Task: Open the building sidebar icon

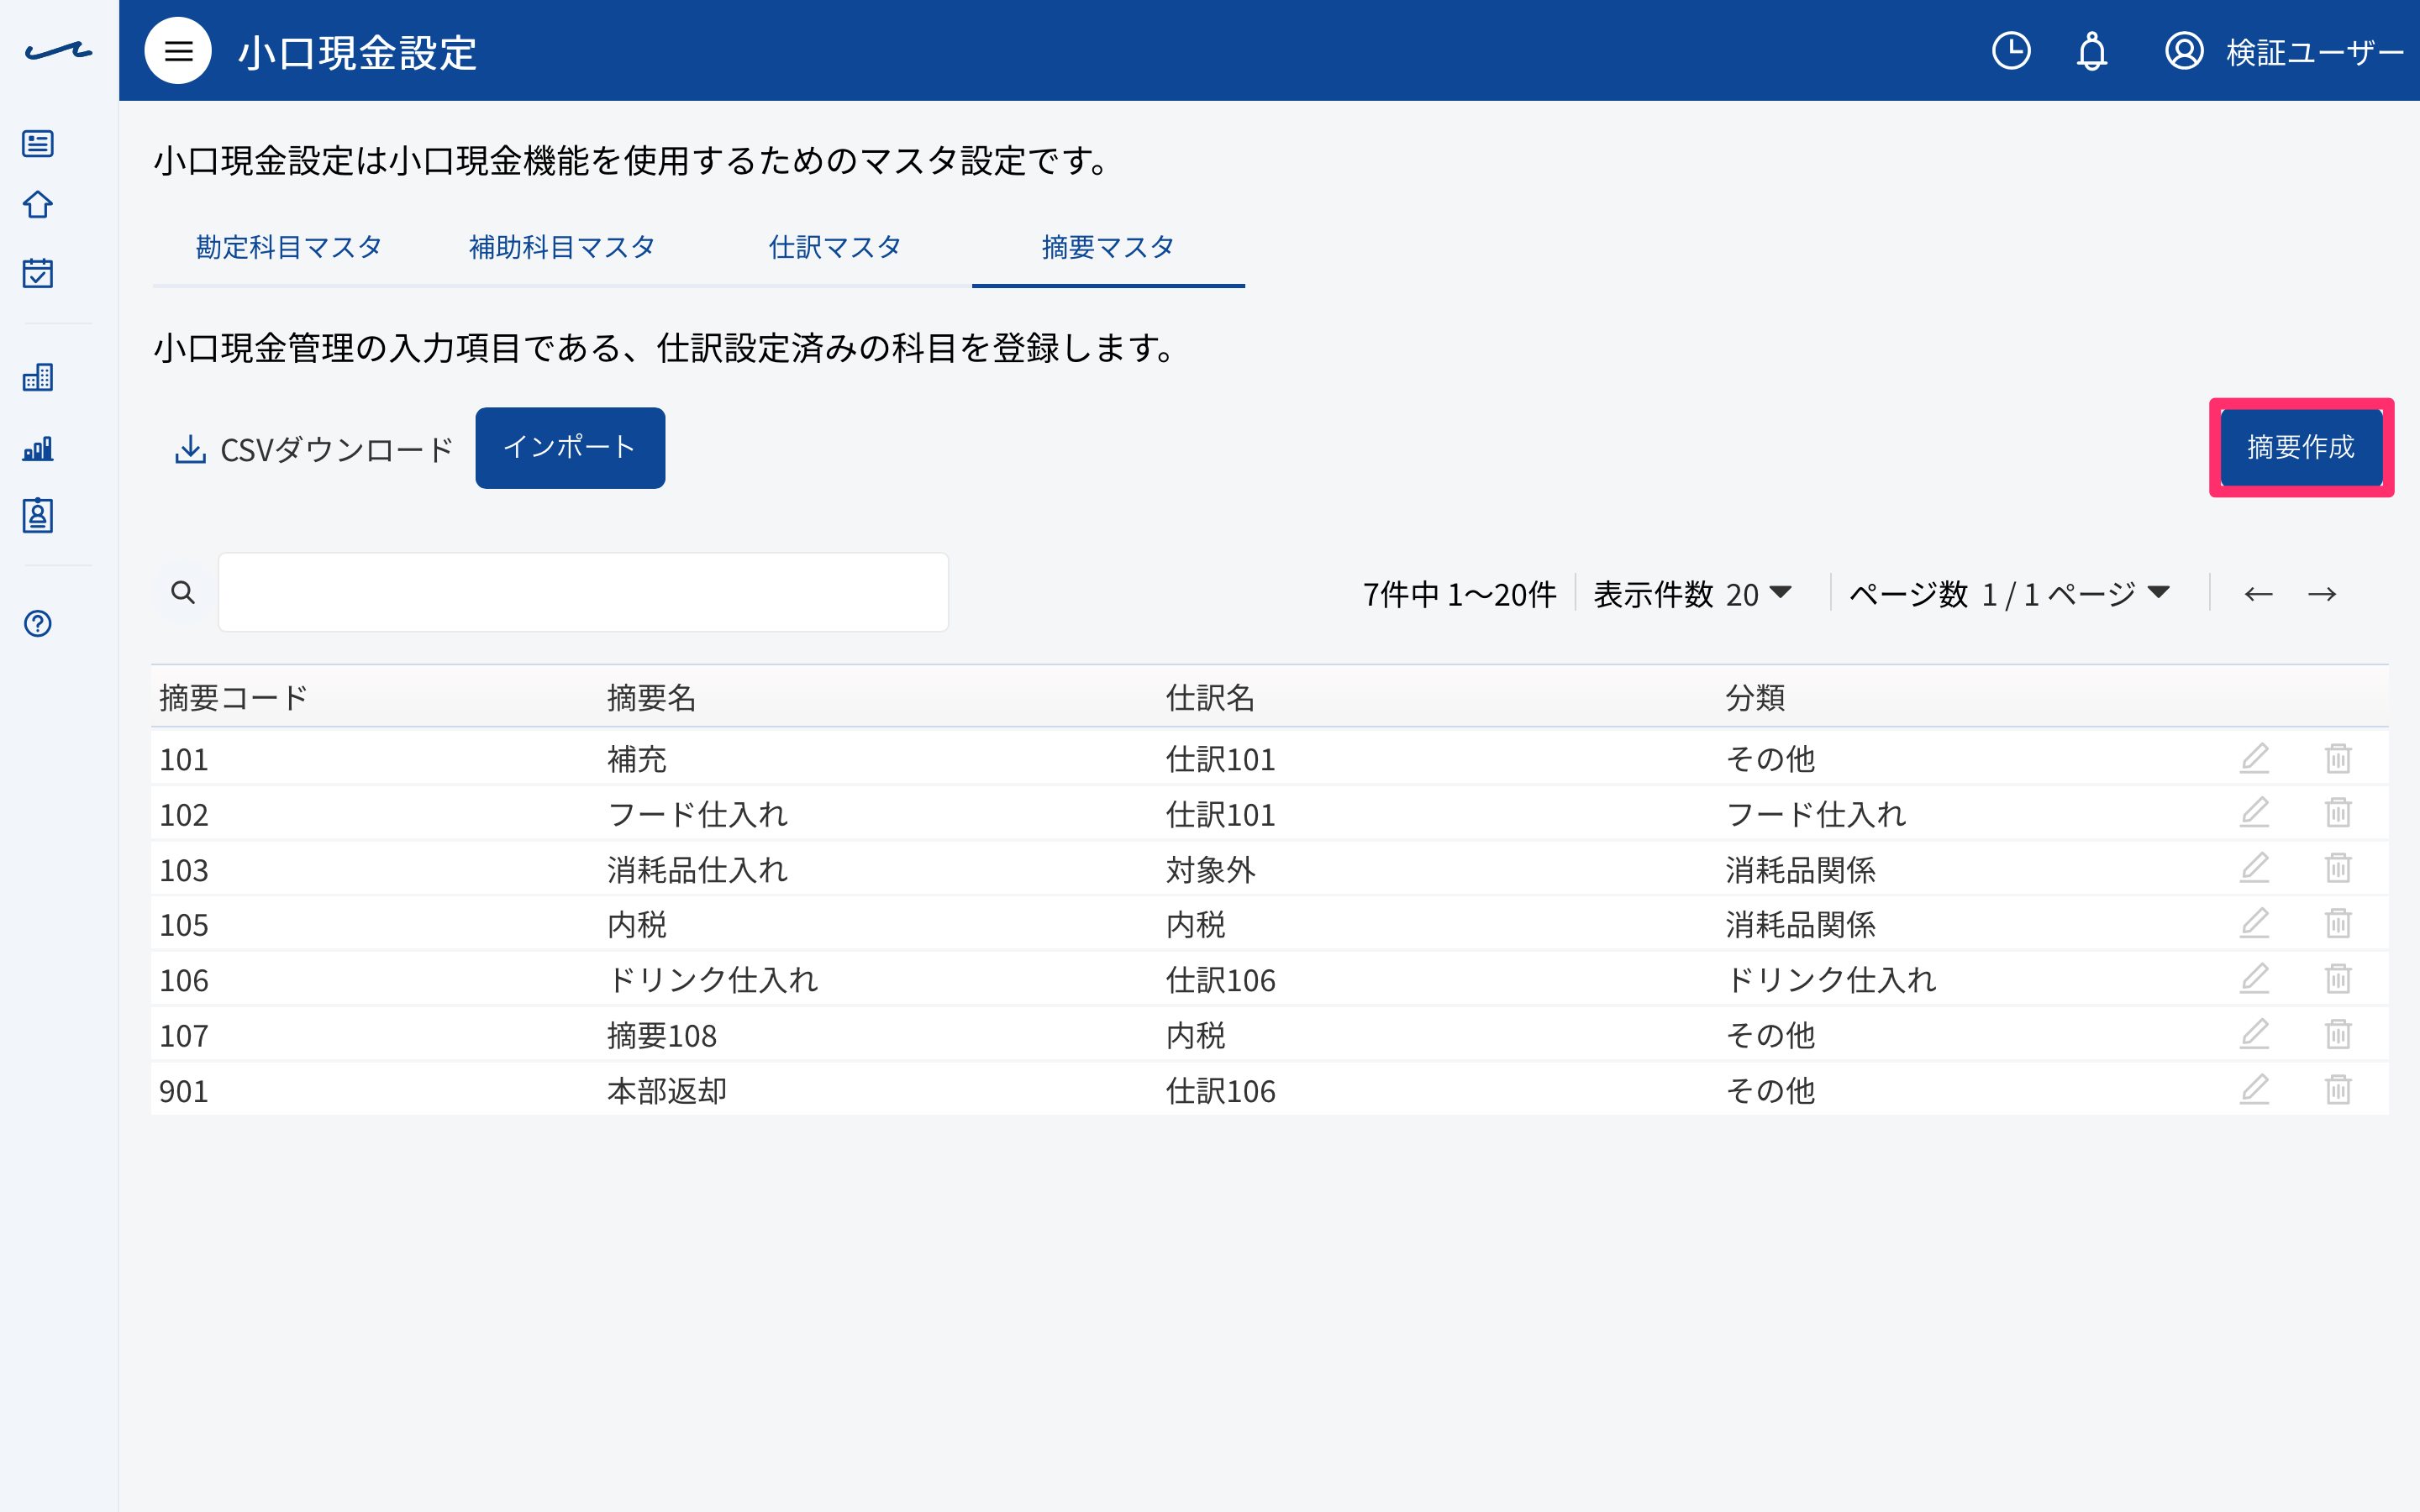Action: 38,377
